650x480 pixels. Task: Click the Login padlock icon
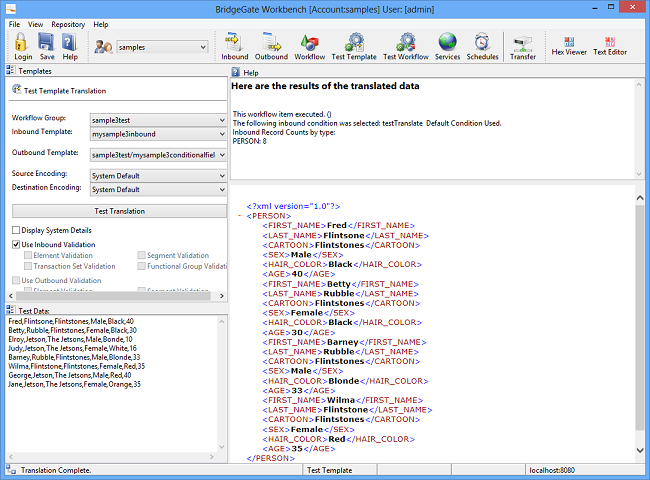pos(22,42)
